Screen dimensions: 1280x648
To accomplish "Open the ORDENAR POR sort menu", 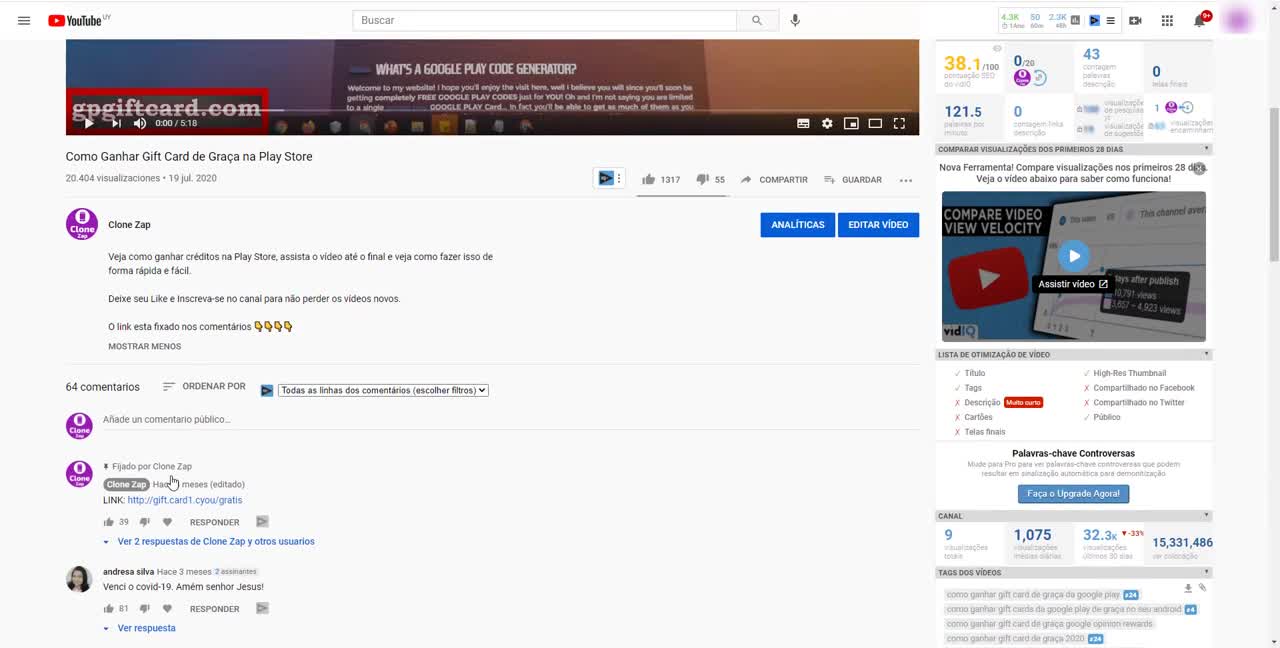I will (204, 387).
